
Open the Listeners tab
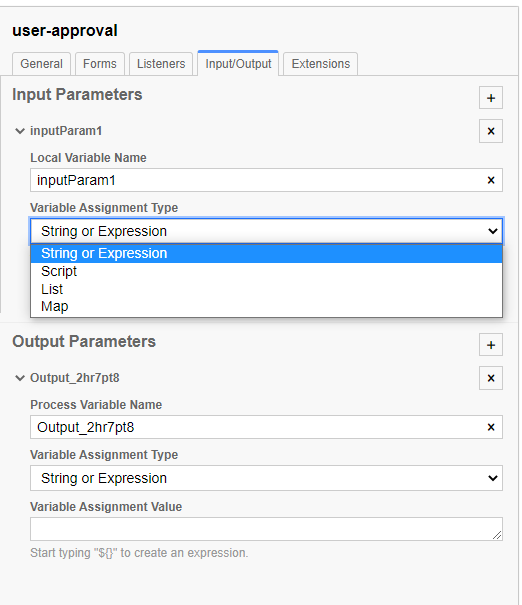[161, 64]
